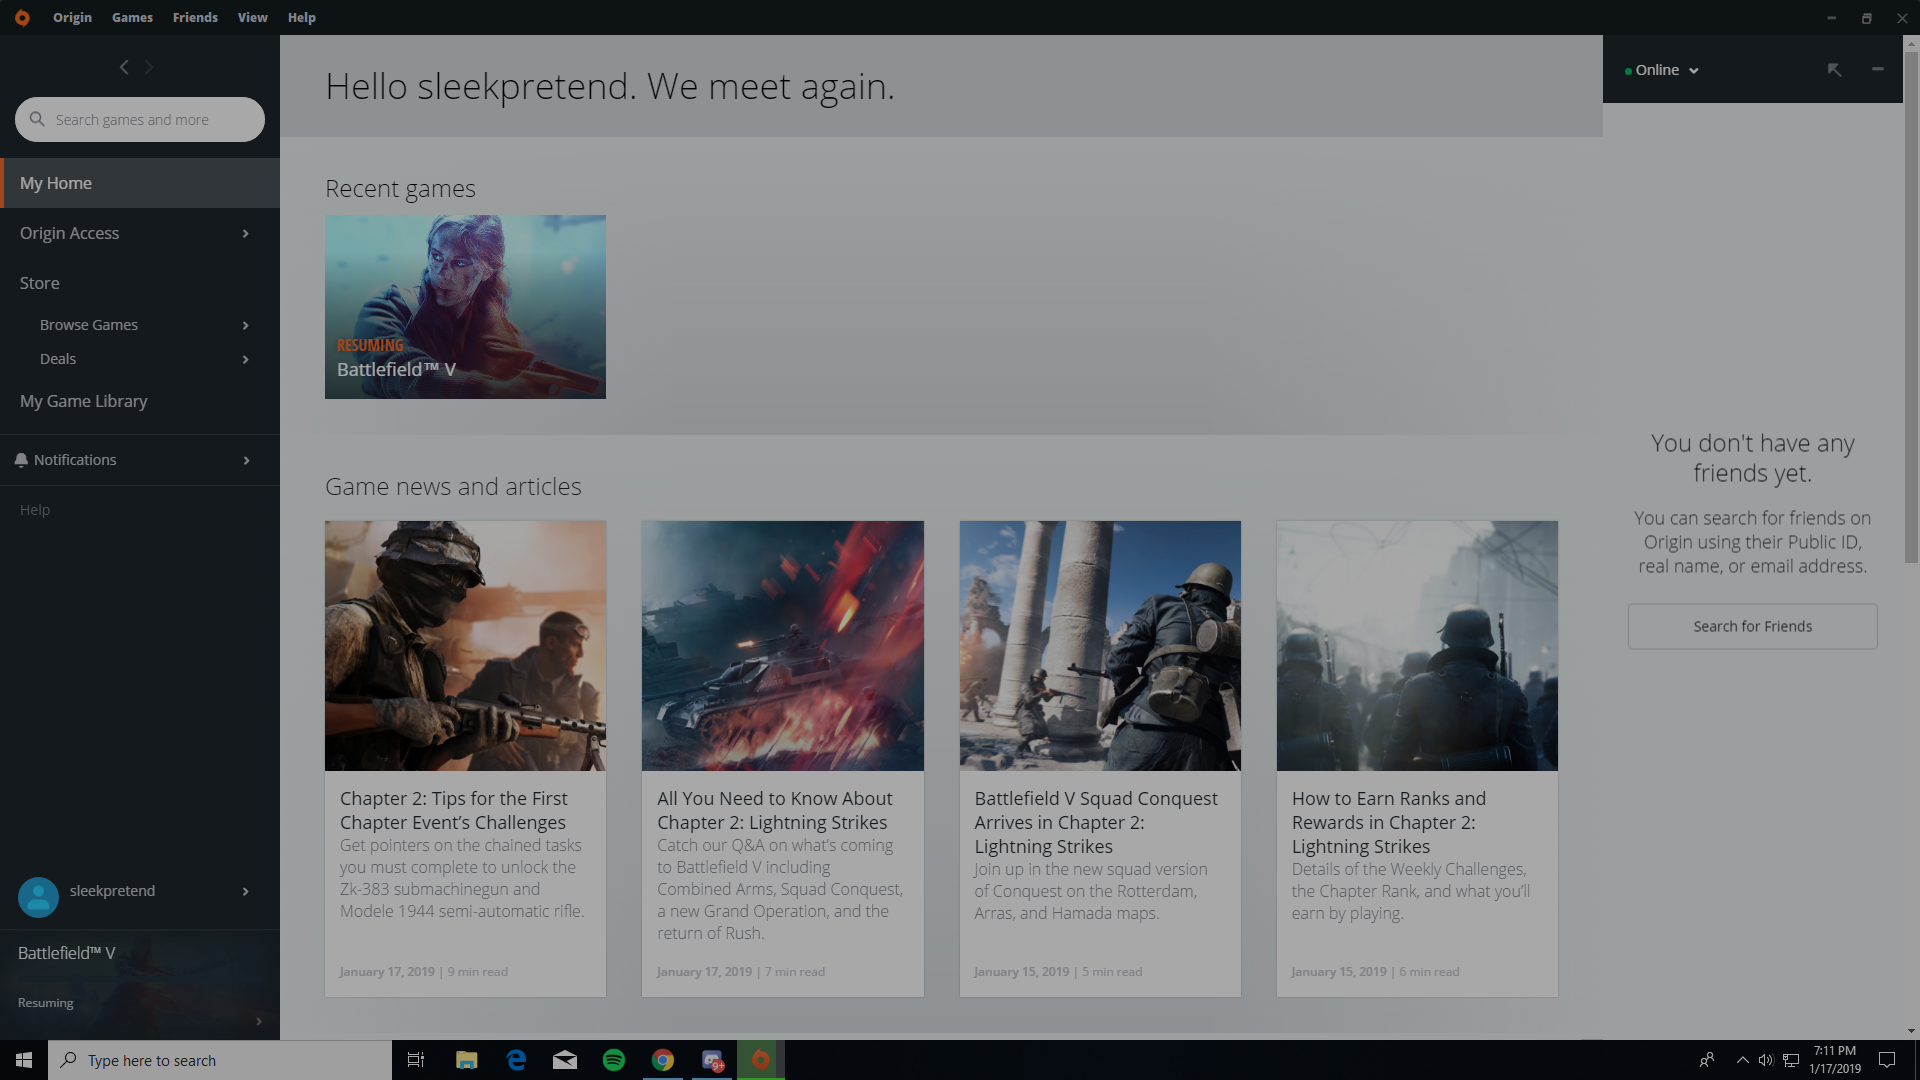The image size is (1920, 1080).
Task: Click the soldier with machine gun article image
Action: (465, 645)
